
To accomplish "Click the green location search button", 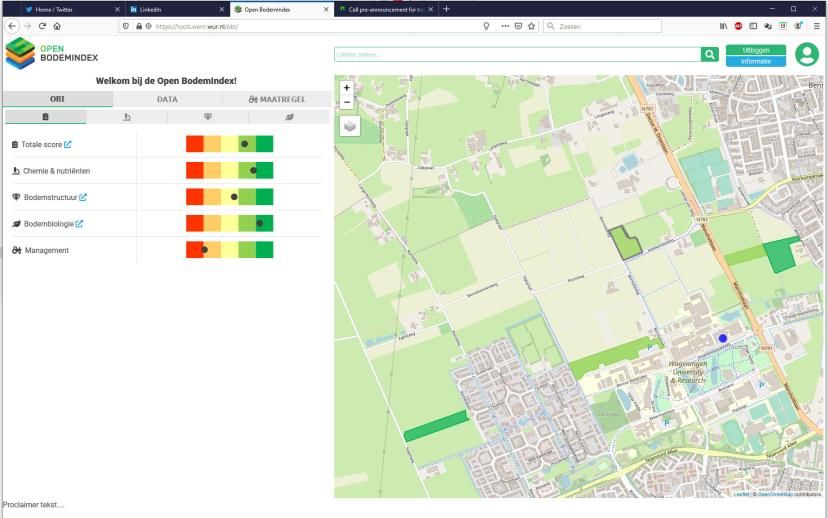I will click(x=710, y=54).
